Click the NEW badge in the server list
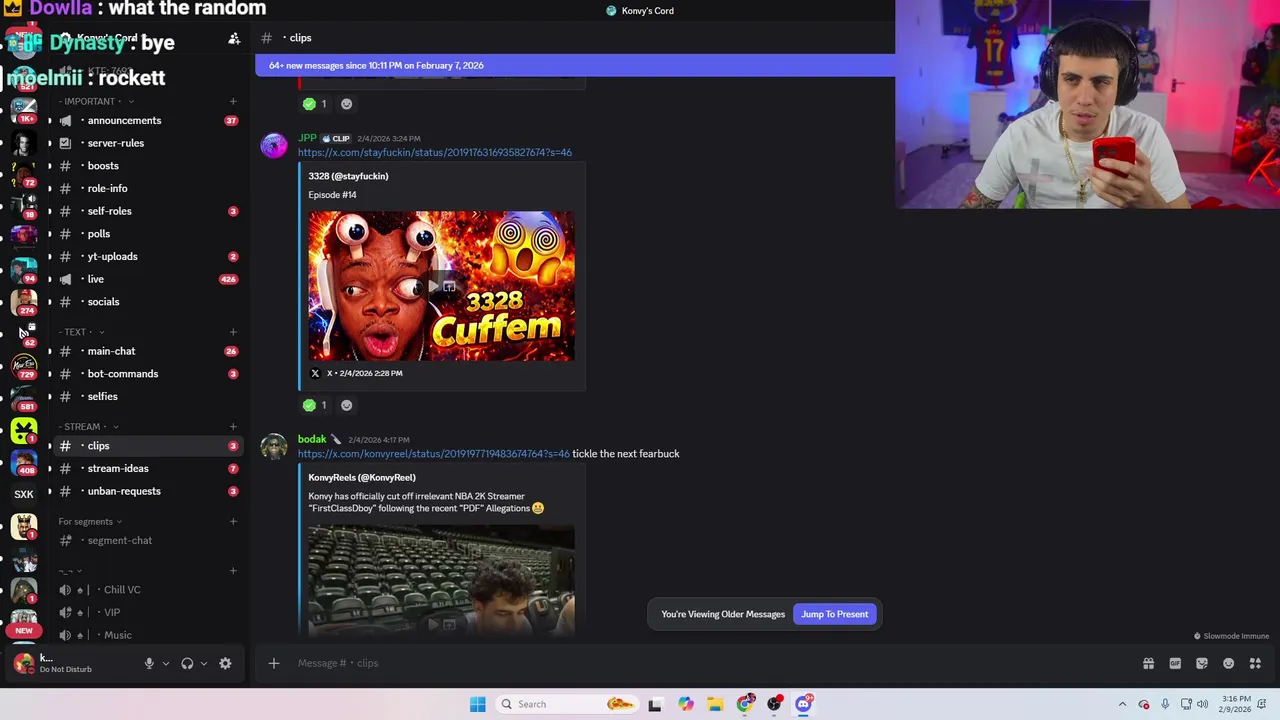The height and width of the screenshot is (720, 1280). (x=24, y=631)
